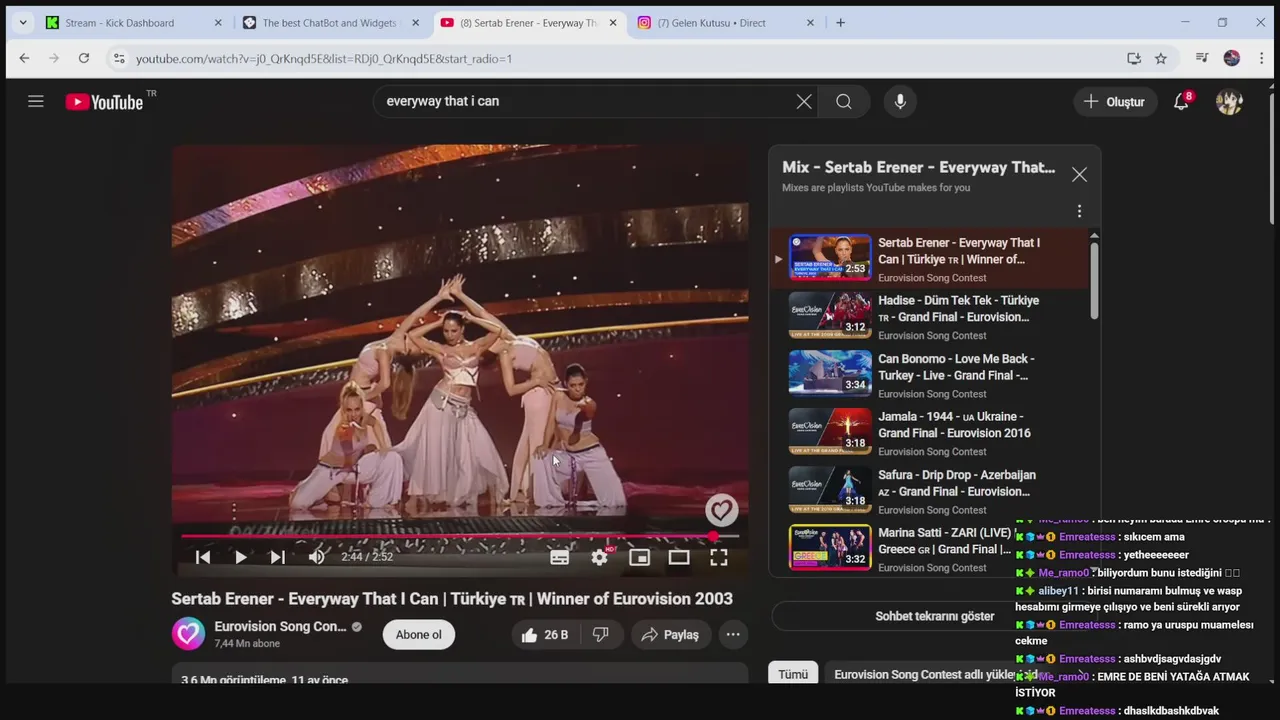Subscribe with the Abone ol button
1280x720 pixels.
click(x=418, y=635)
